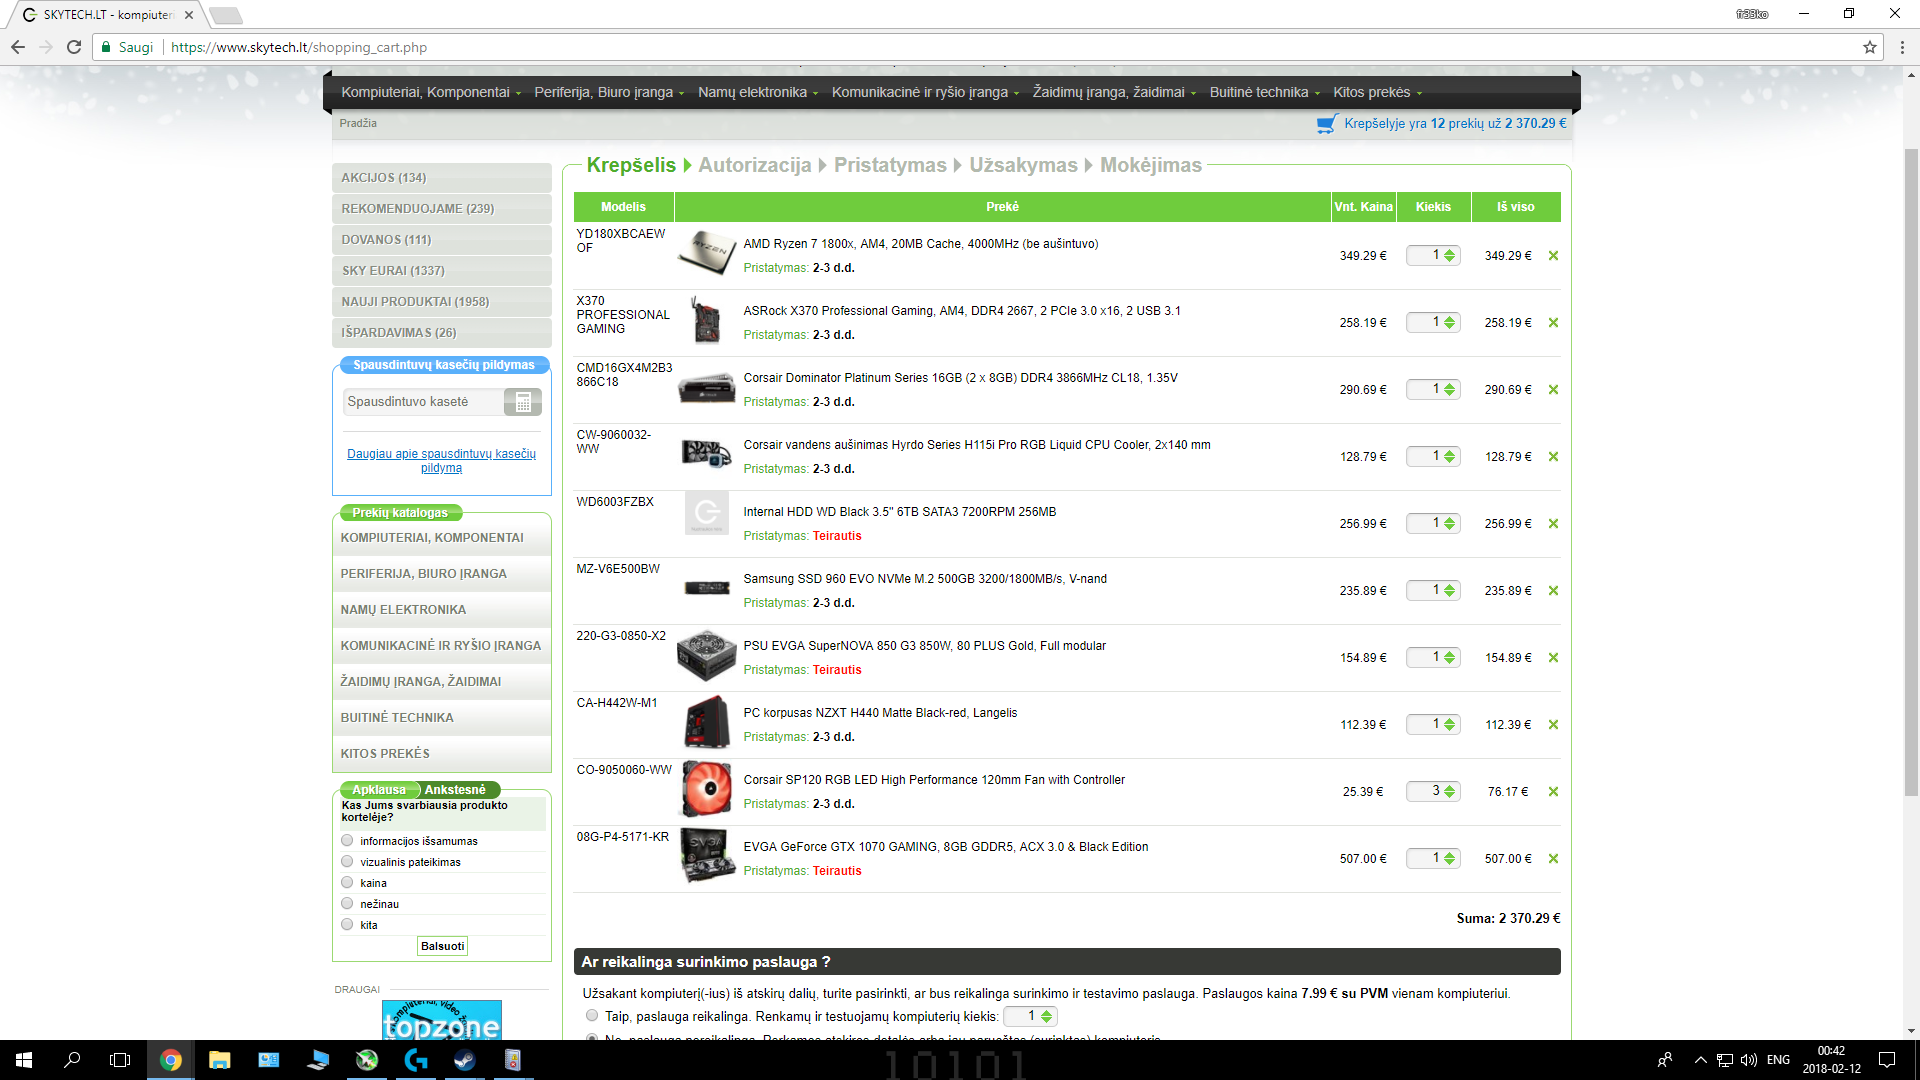Viewport: 1920px width, 1080px height.
Task: Reload the page
Action: point(74,47)
